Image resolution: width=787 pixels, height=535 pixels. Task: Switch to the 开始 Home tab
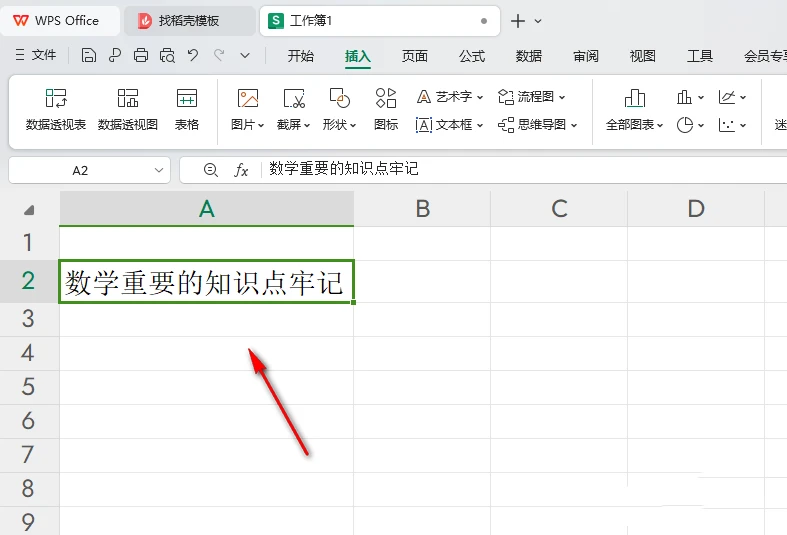301,56
